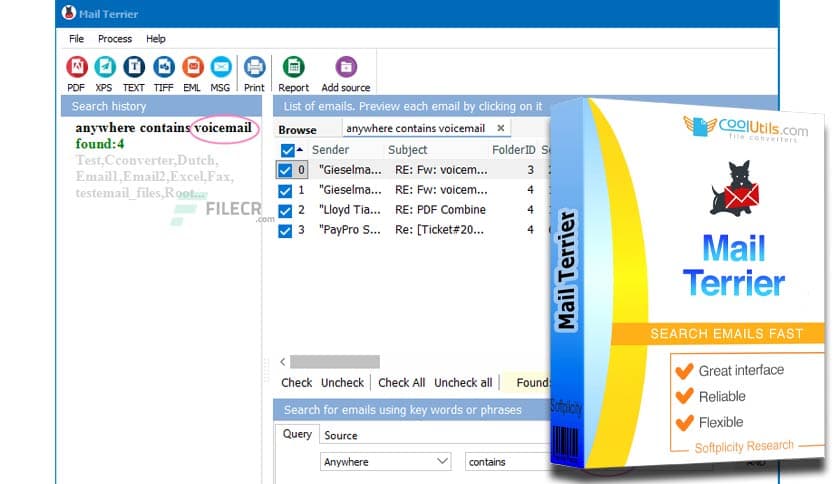Image resolution: width=836 pixels, height=484 pixels.
Task: Click the Uncheck all button
Action: click(x=463, y=383)
